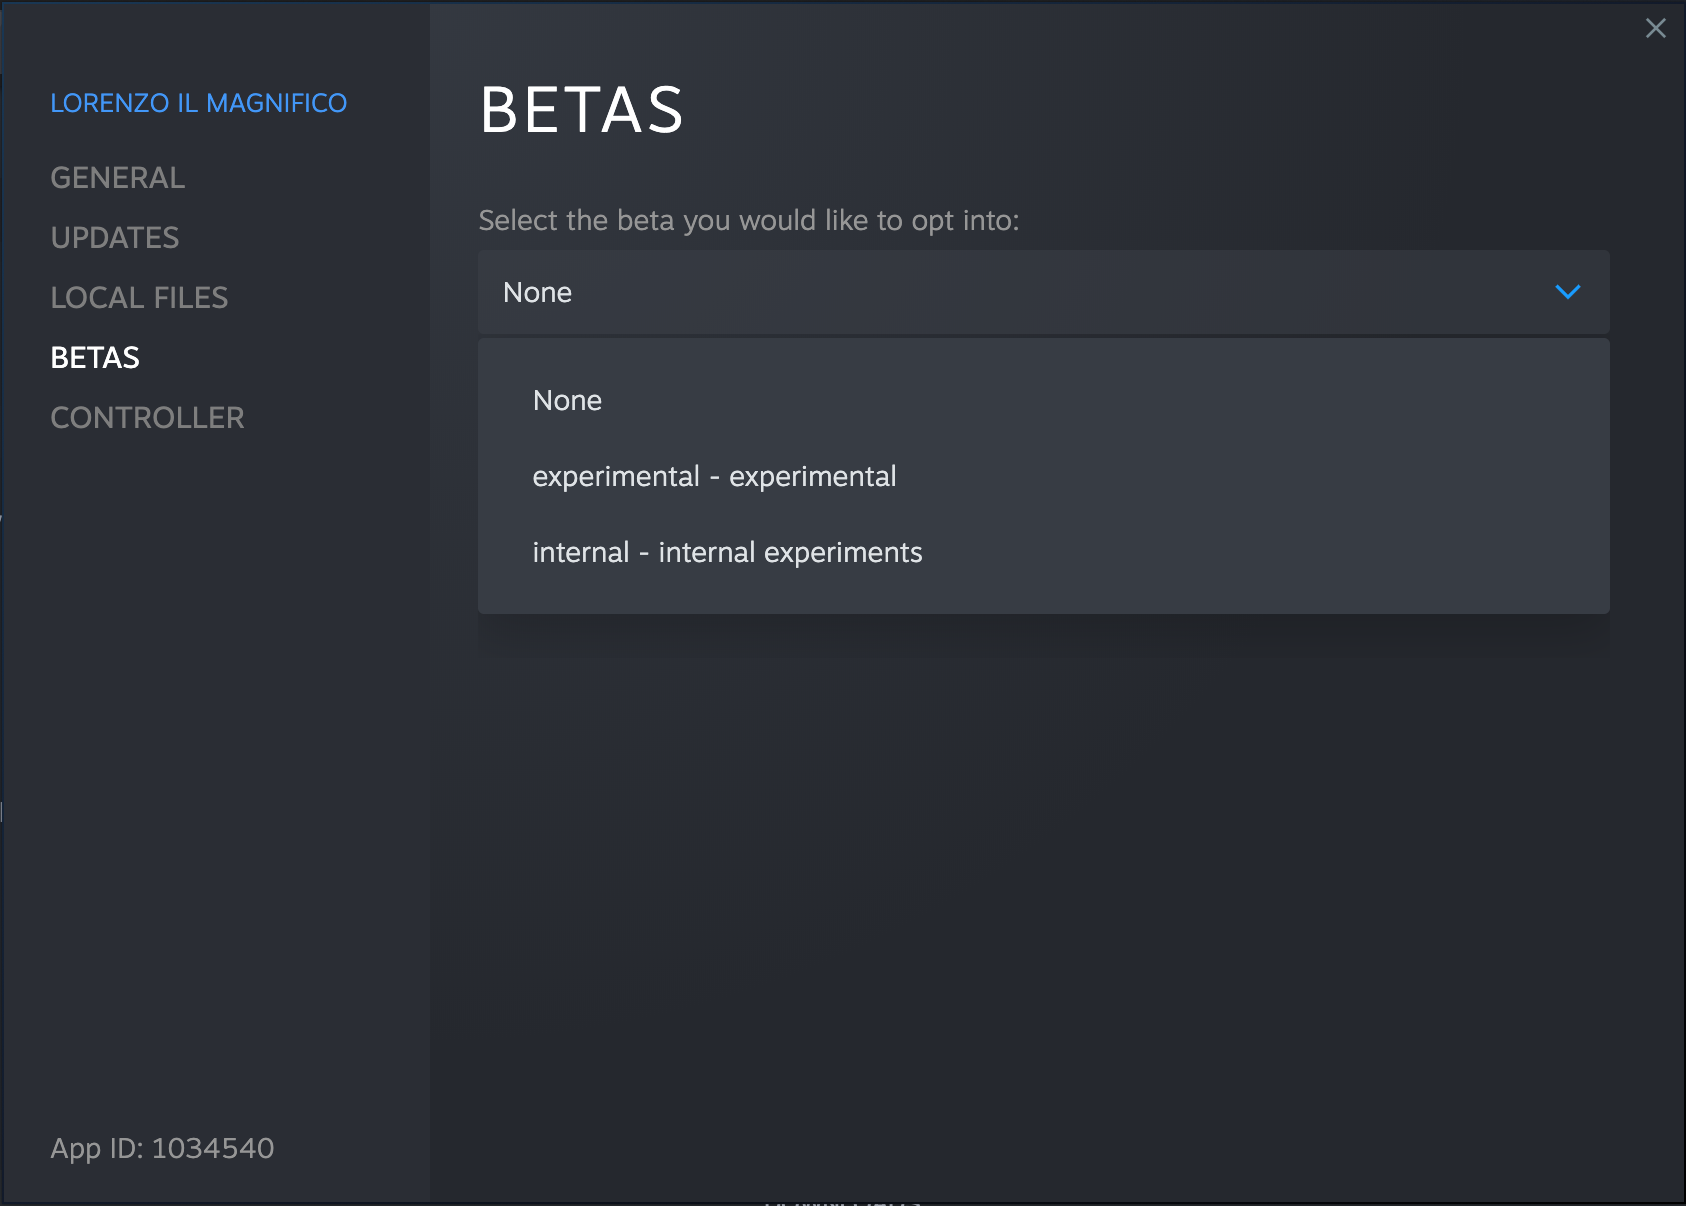The height and width of the screenshot is (1206, 1686).
Task: Select experimental - experimental beta branch
Action: click(x=1043, y=476)
